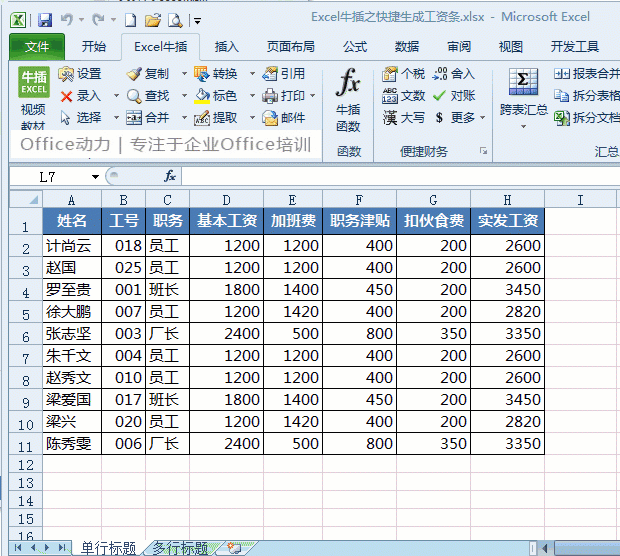Open the 文件 file tab
Screen dimensions: 620x556
(37, 47)
